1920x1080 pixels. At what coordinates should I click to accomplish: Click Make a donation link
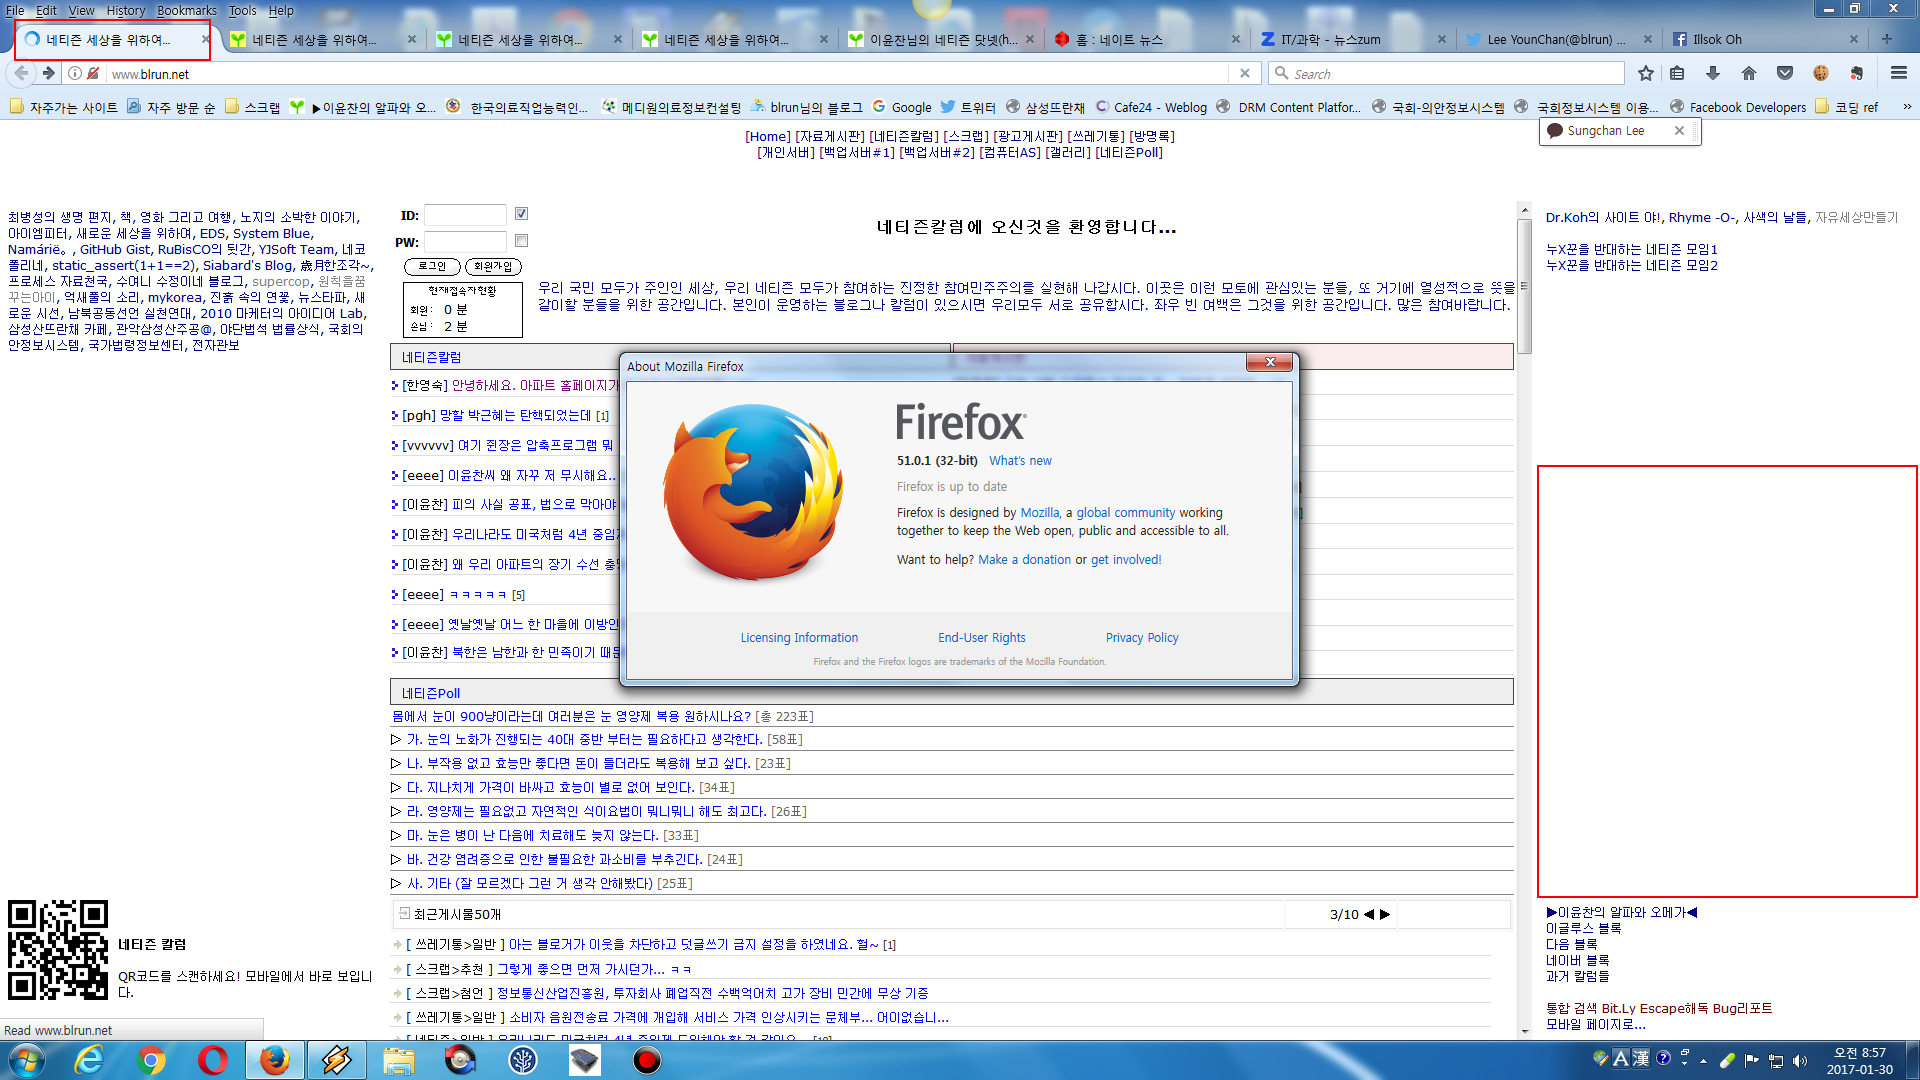point(1024,560)
